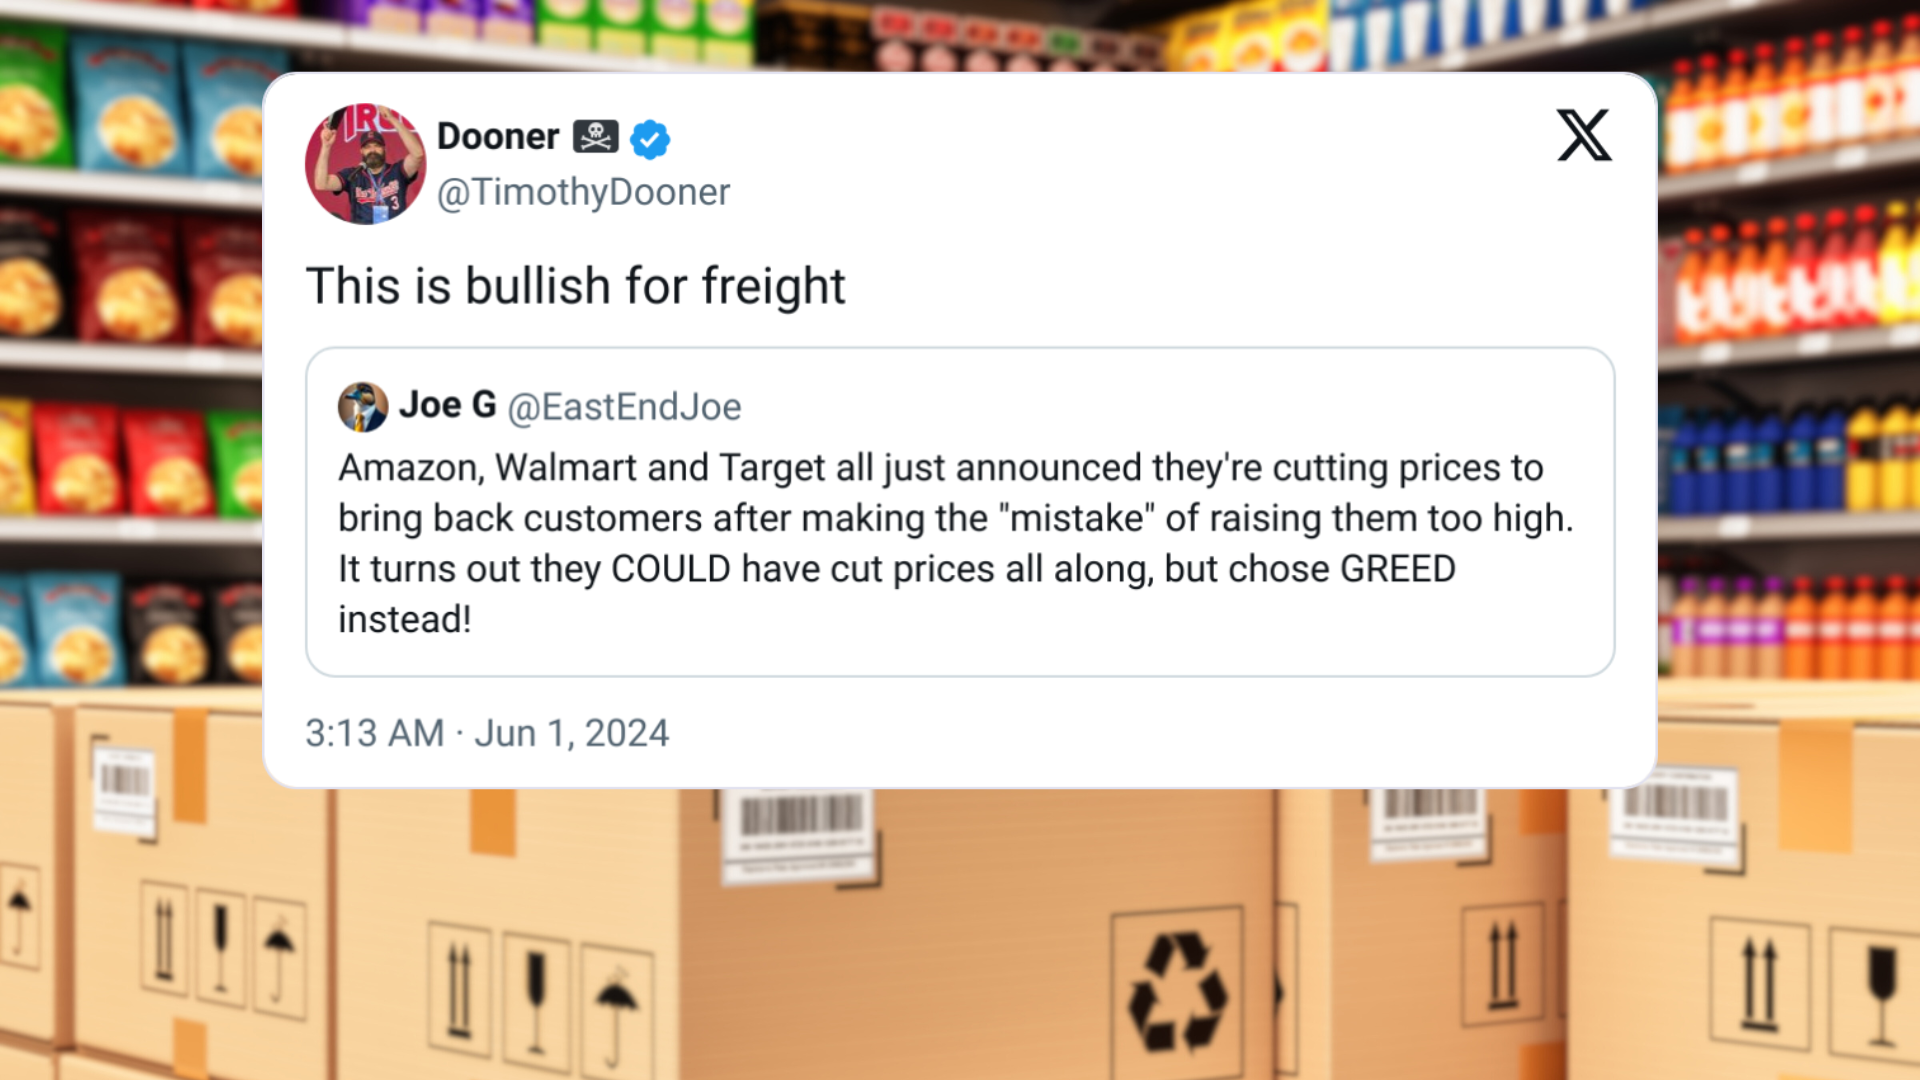
Task: Click the pirate flag emoji after Dooner
Action: (x=595, y=136)
